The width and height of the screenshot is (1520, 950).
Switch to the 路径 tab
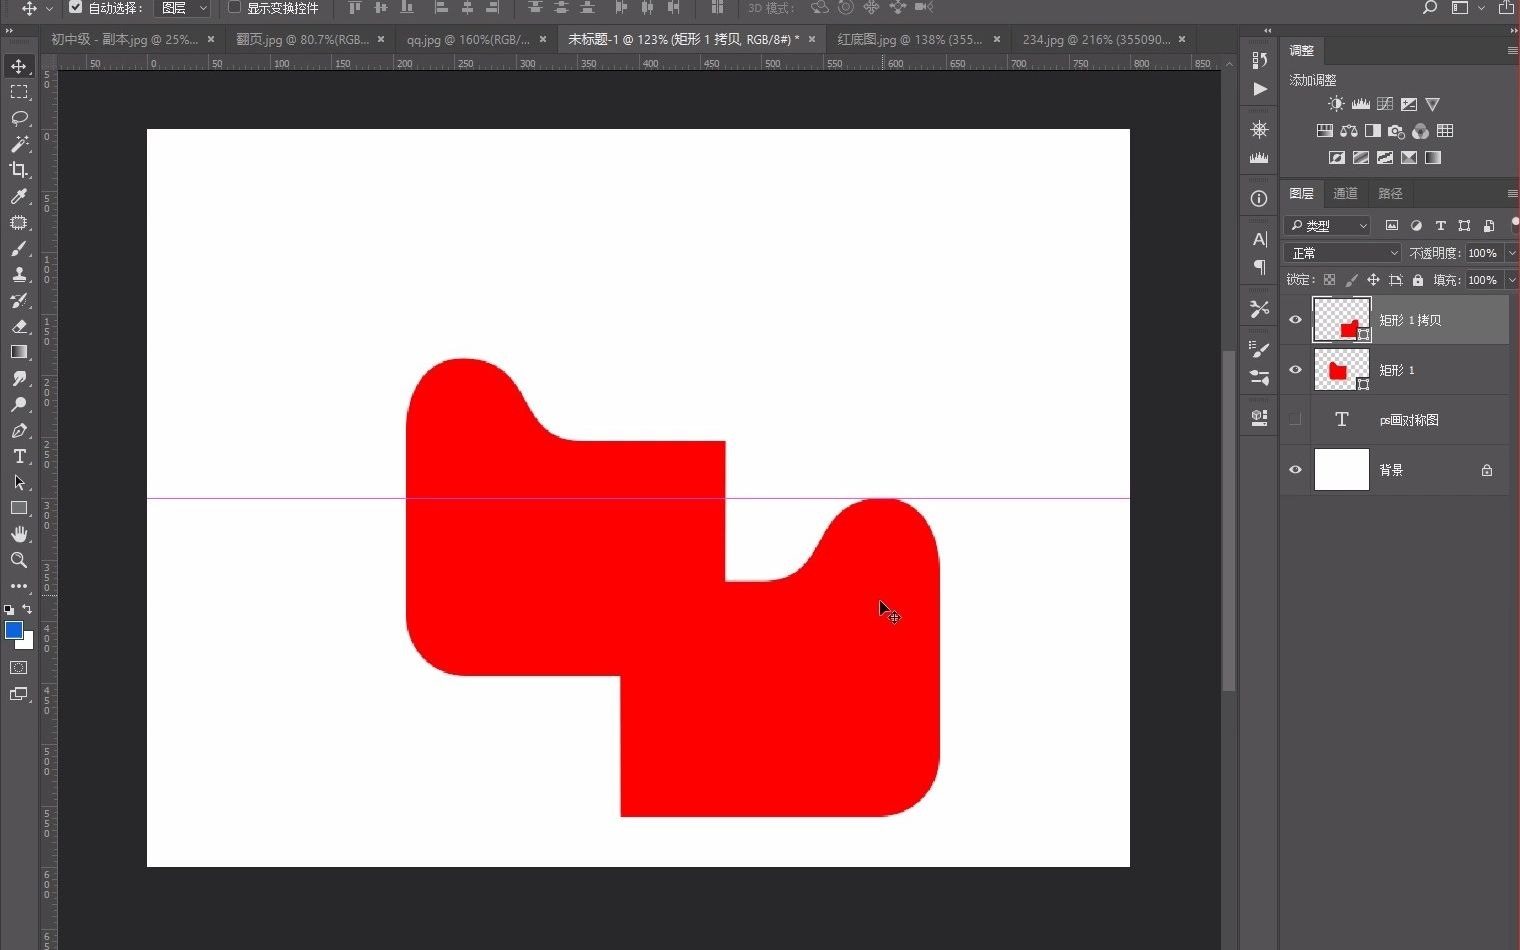click(1390, 193)
